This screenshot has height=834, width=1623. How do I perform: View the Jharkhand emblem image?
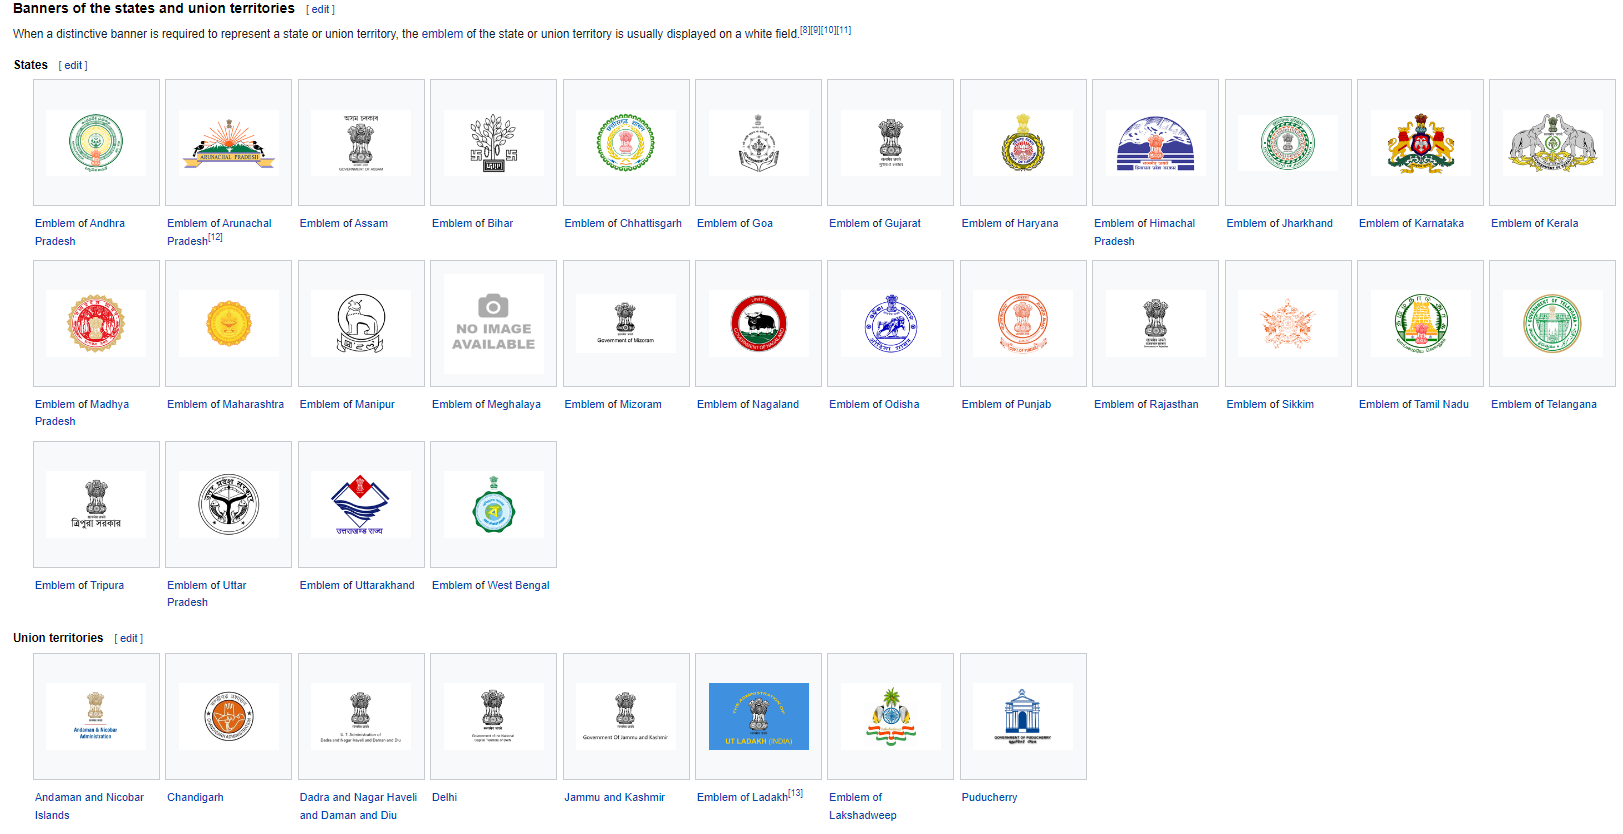[1288, 143]
